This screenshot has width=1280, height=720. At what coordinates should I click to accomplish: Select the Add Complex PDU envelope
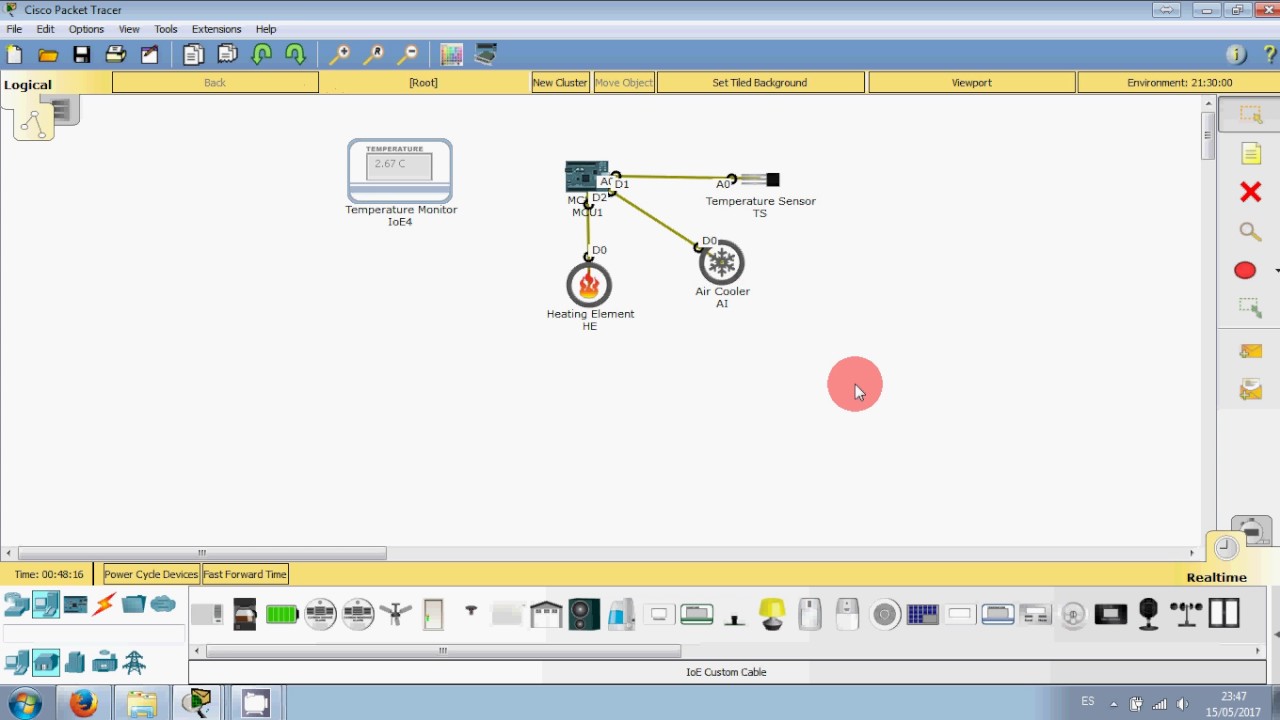click(x=1251, y=389)
